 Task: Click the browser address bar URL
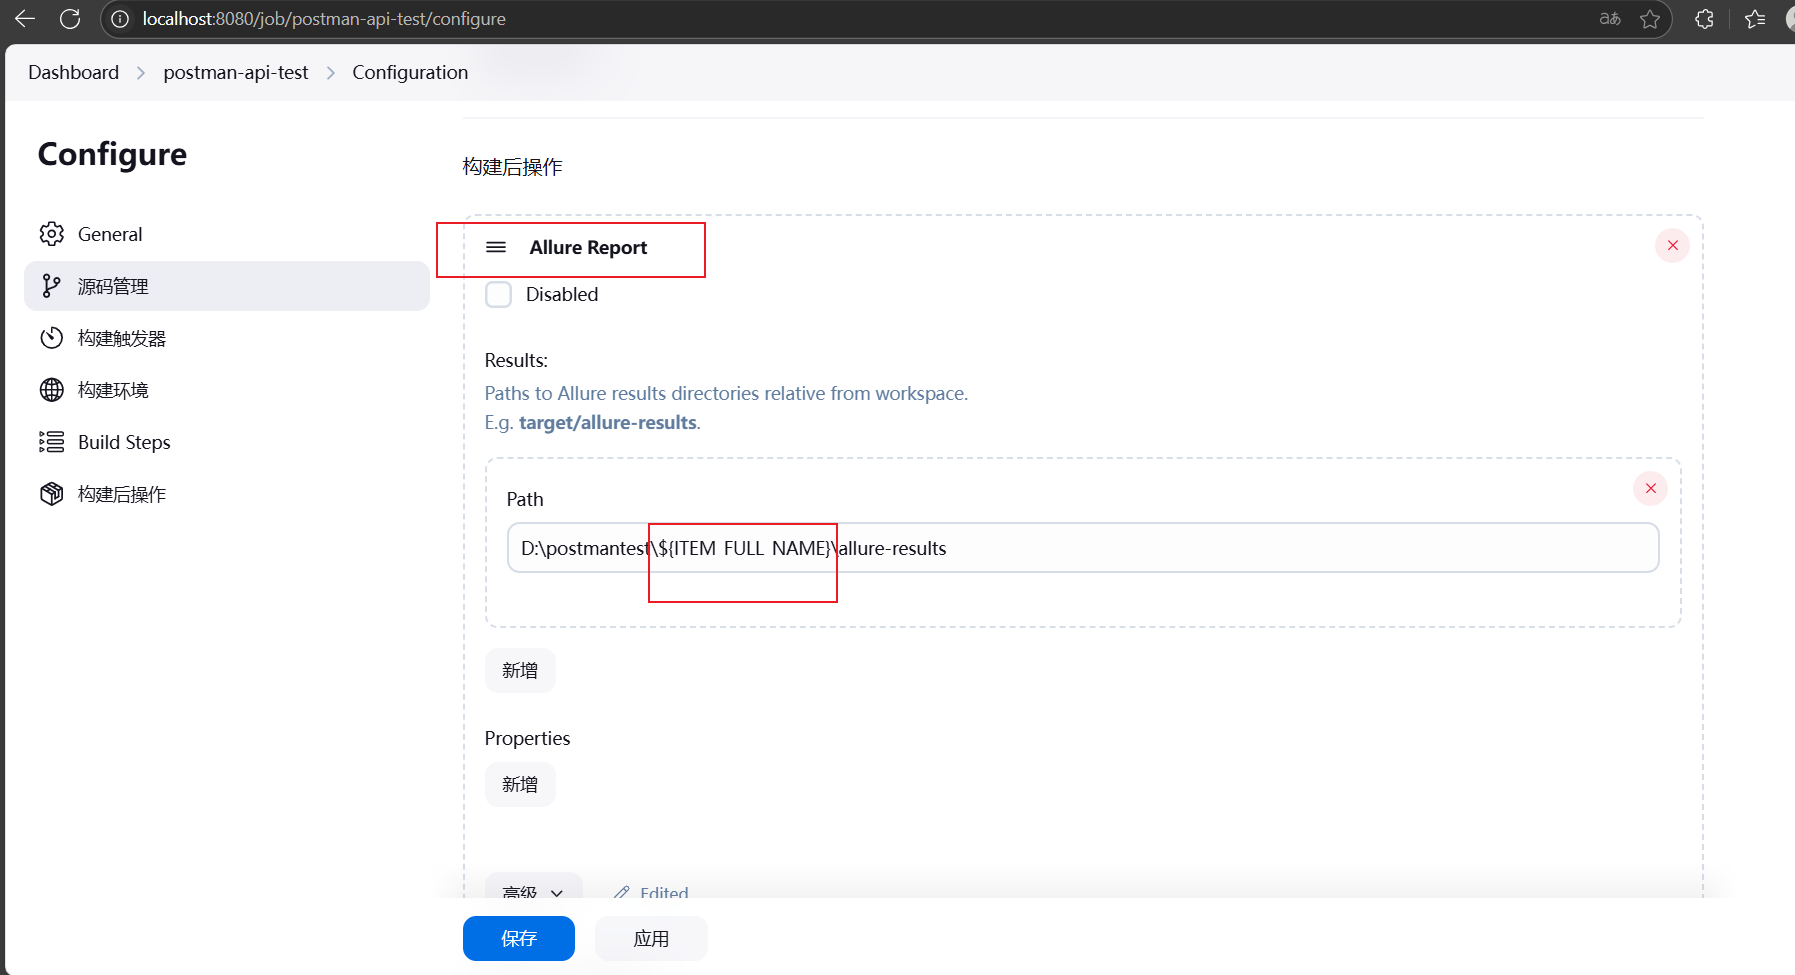(x=324, y=19)
